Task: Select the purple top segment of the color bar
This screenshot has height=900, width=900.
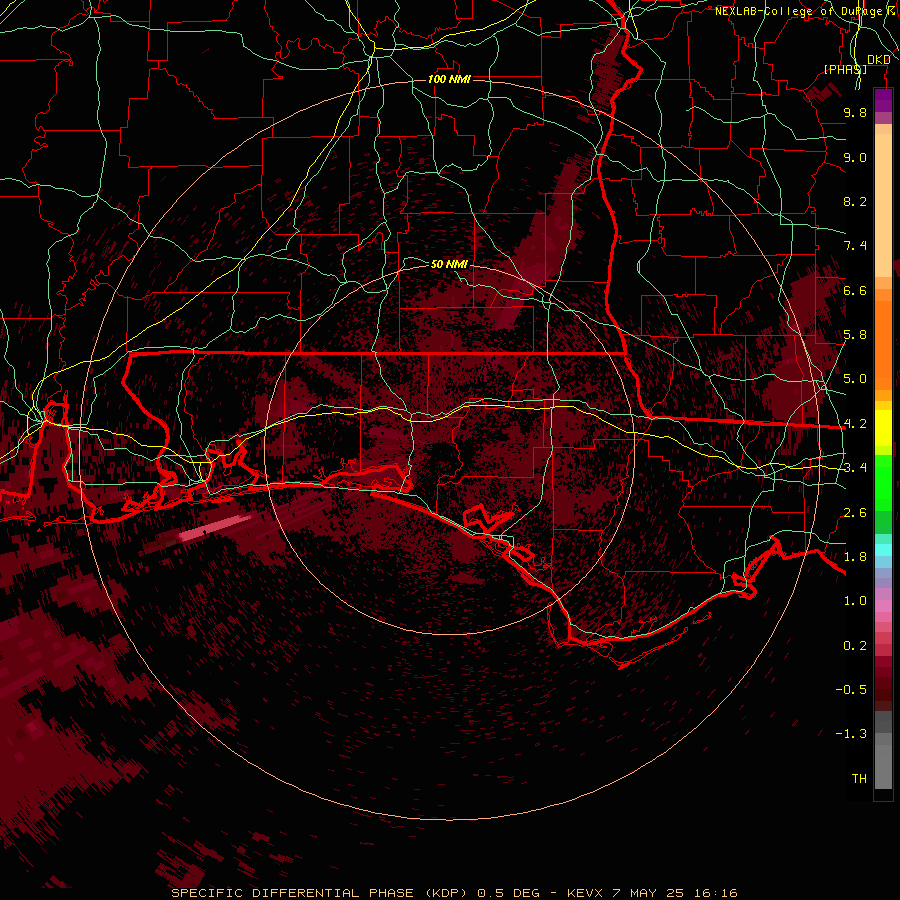Action: click(x=883, y=100)
